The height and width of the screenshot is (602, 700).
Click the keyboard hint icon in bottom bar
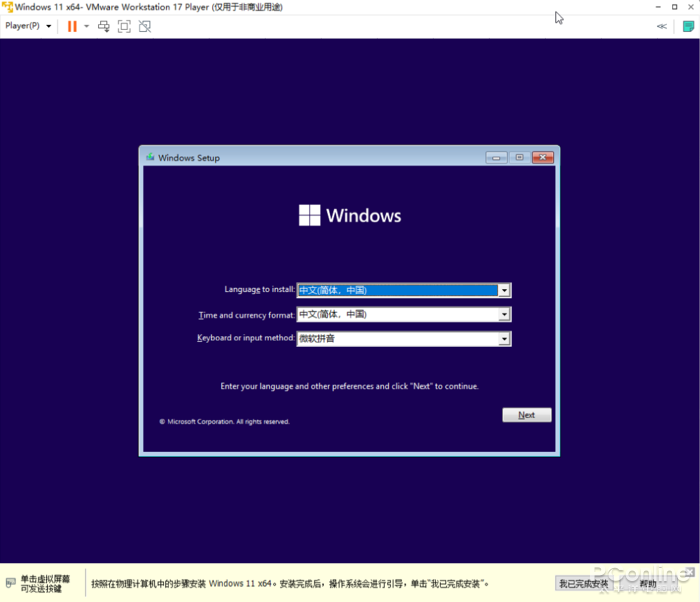click(11, 583)
